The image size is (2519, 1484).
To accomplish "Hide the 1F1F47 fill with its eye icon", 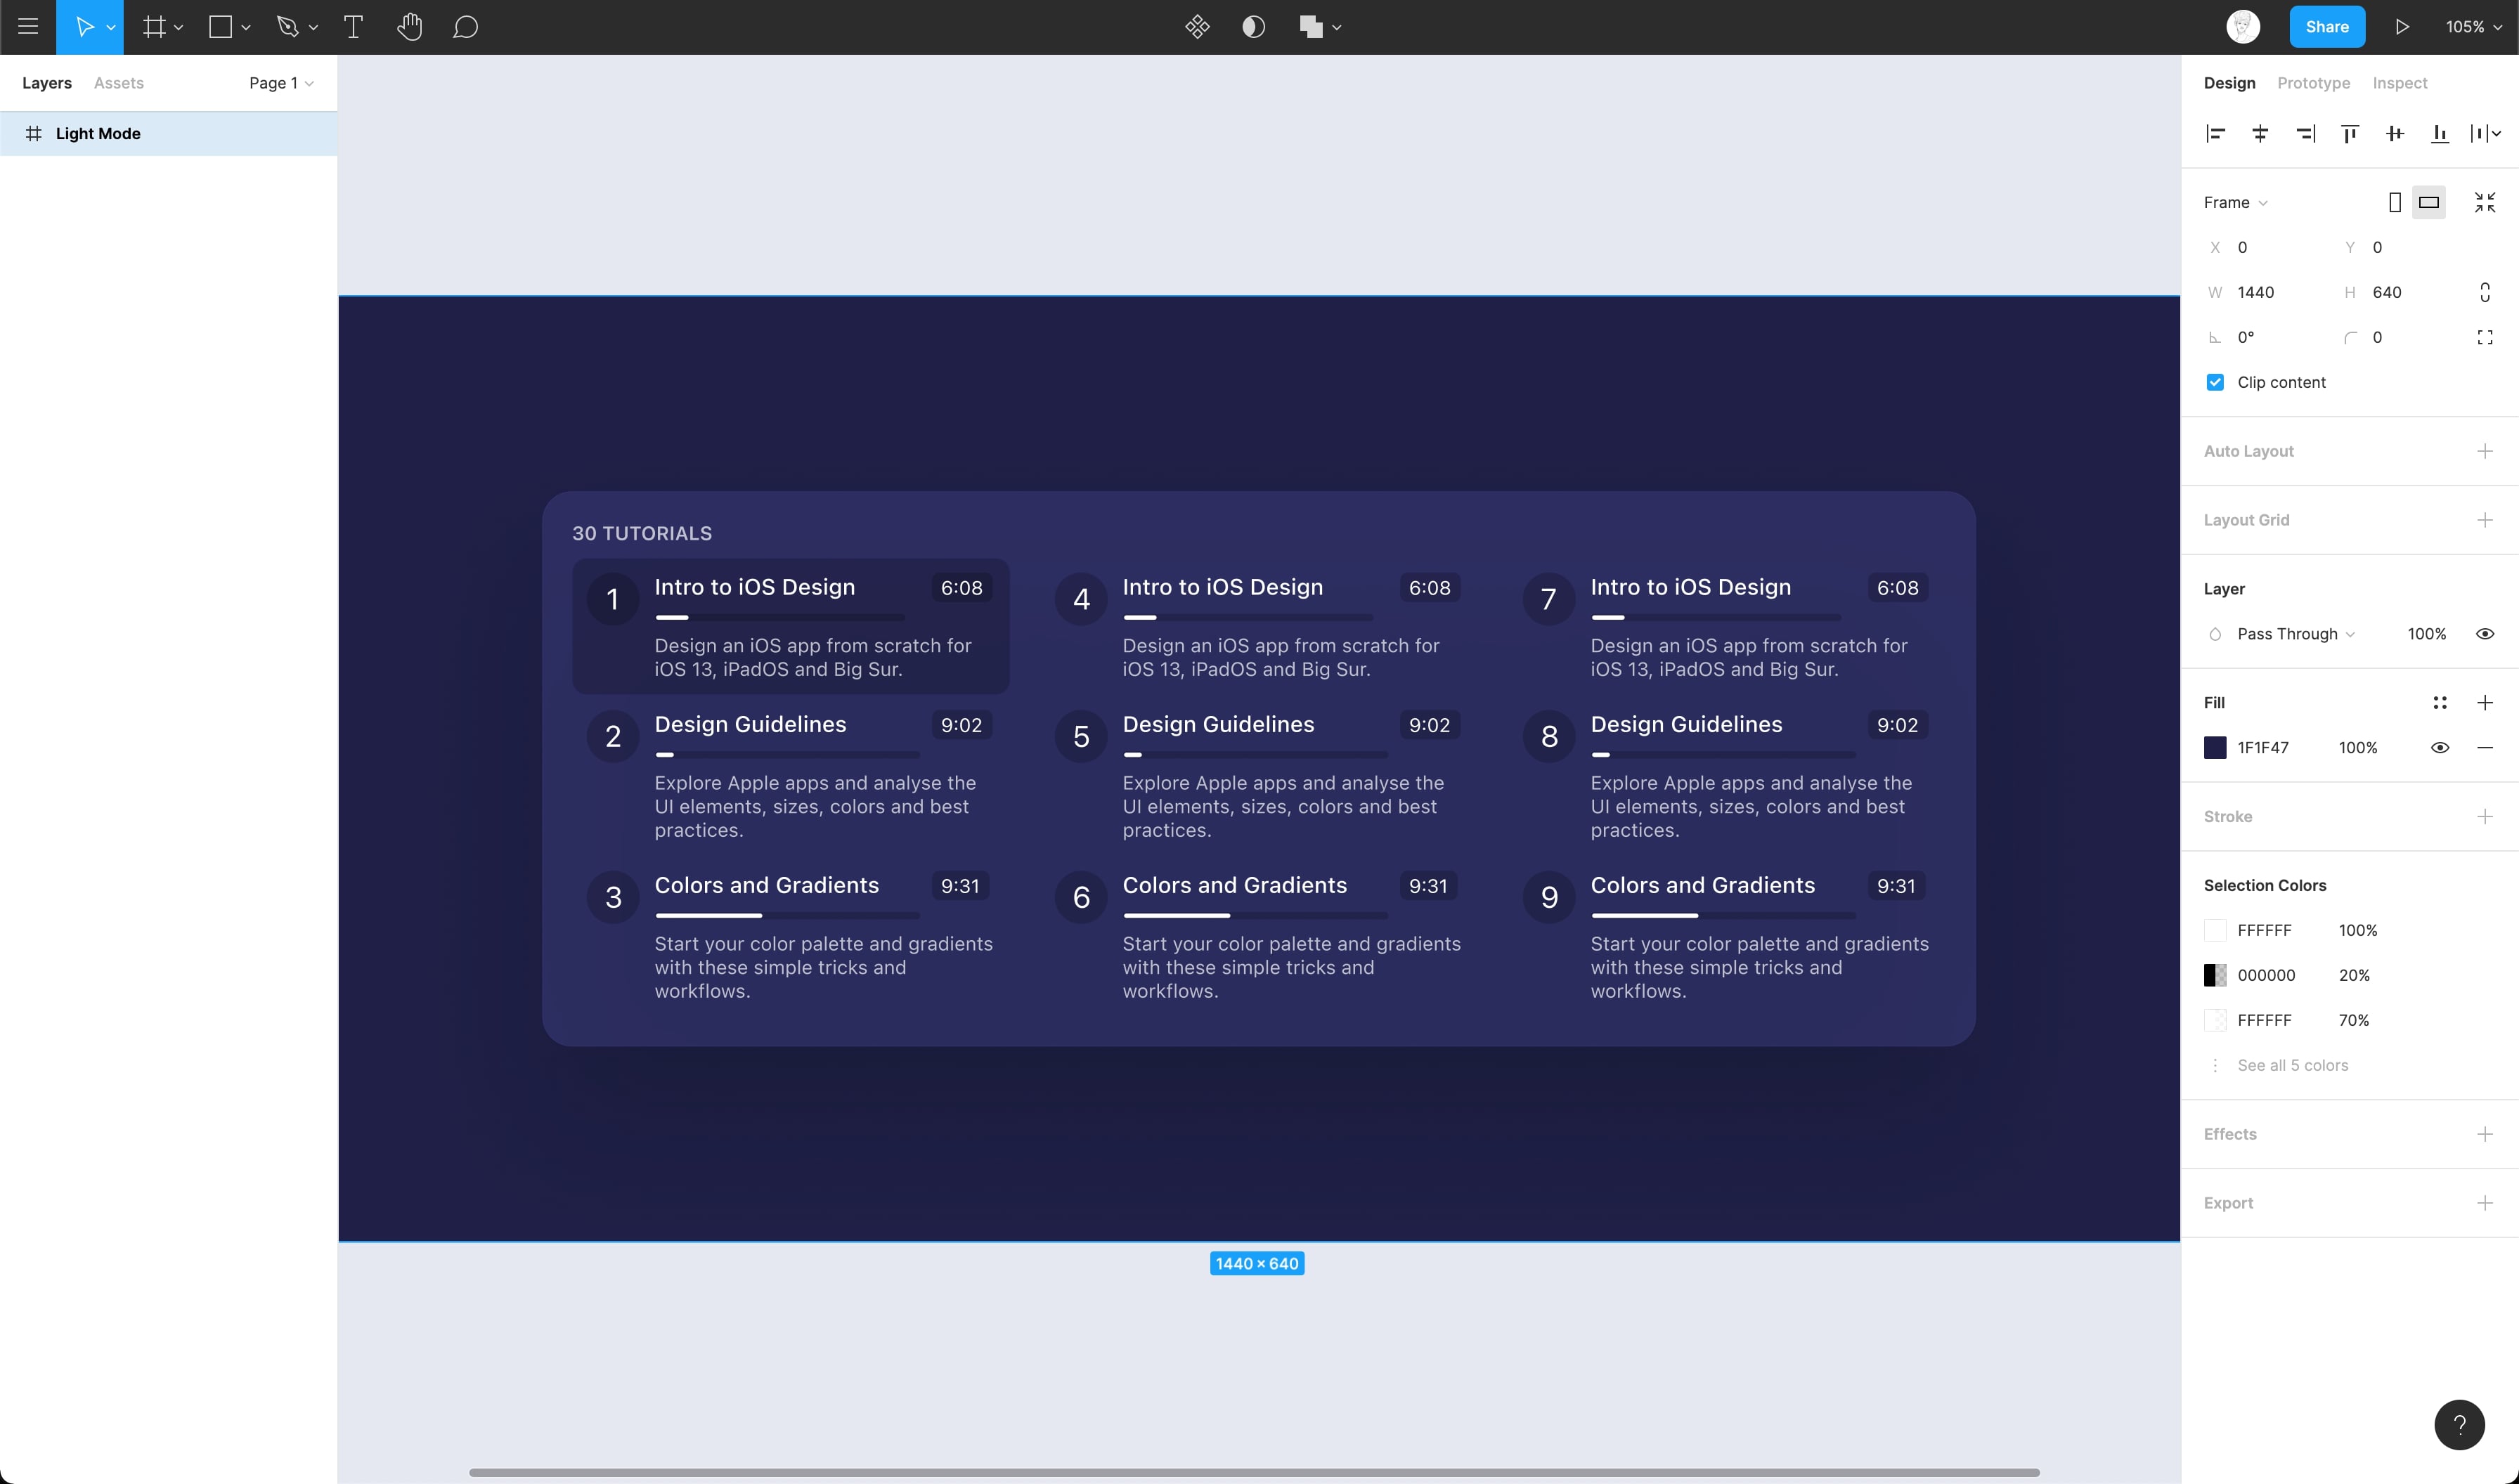I will [2439, 748].
